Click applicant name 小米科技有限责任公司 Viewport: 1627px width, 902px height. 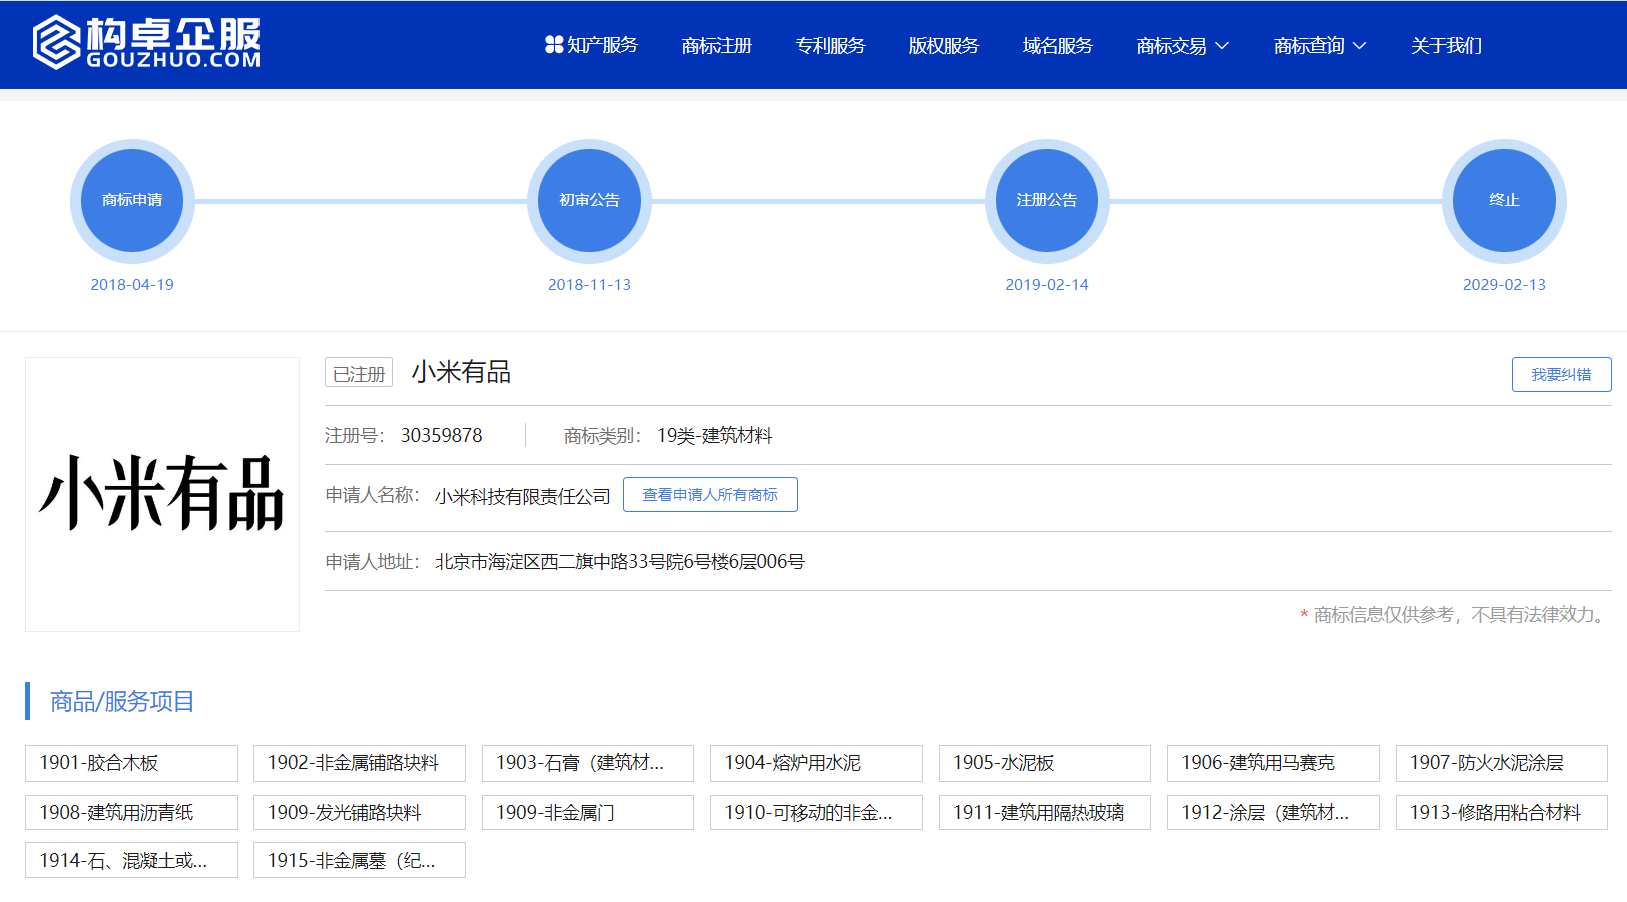tap(522, 496)
